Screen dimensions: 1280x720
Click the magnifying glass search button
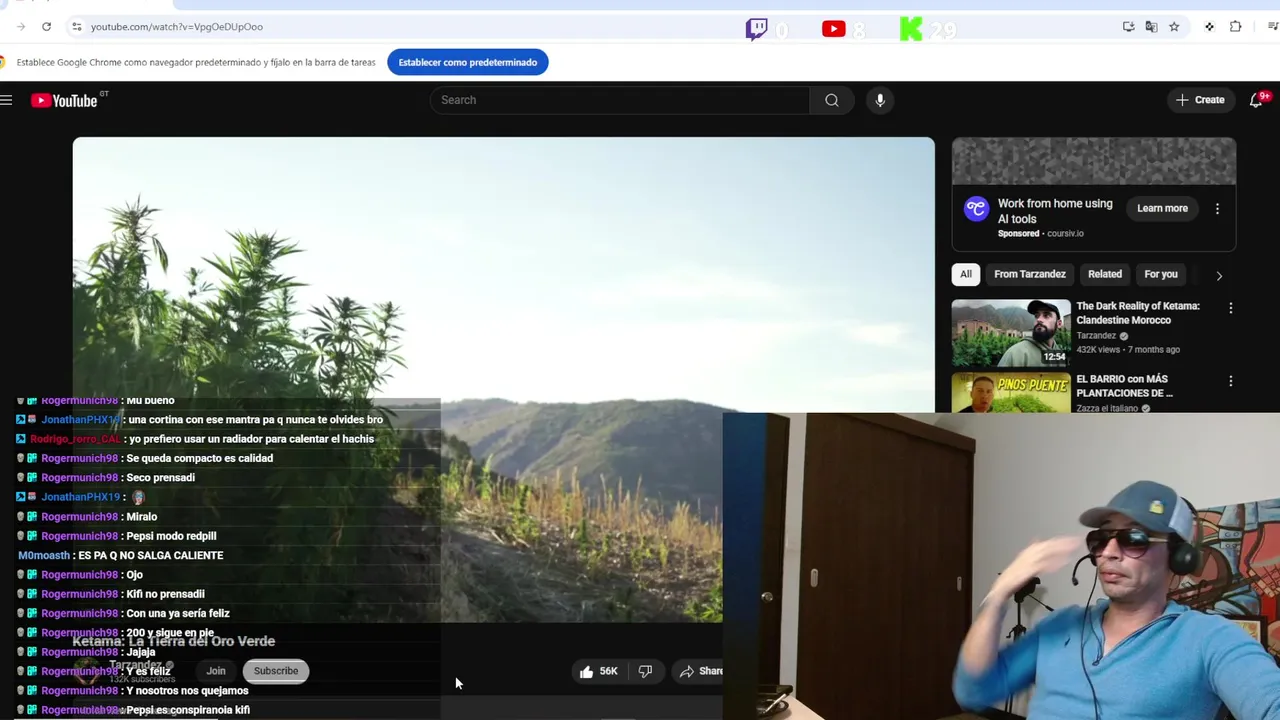(832, 100)
